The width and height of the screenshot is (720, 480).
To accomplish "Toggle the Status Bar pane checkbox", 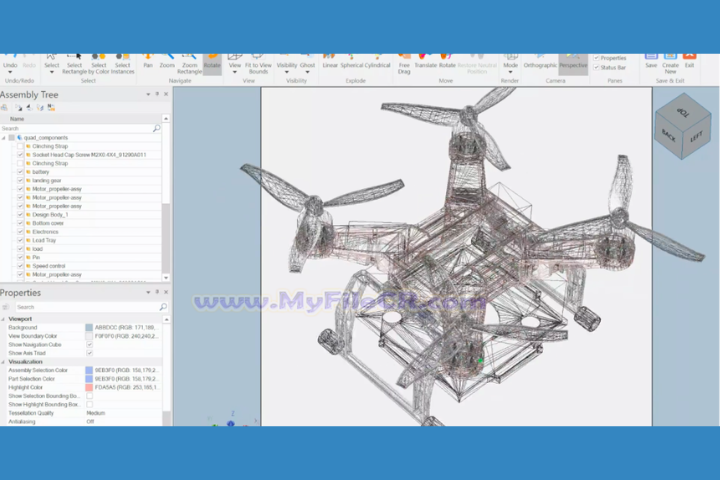I will point(596,67).
